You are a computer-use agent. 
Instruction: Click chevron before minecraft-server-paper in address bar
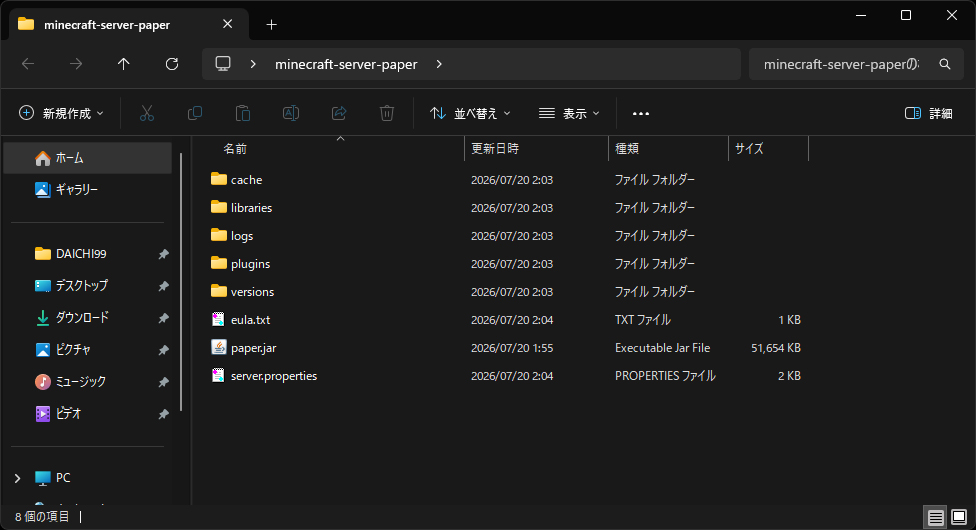(x=253, y=64)
